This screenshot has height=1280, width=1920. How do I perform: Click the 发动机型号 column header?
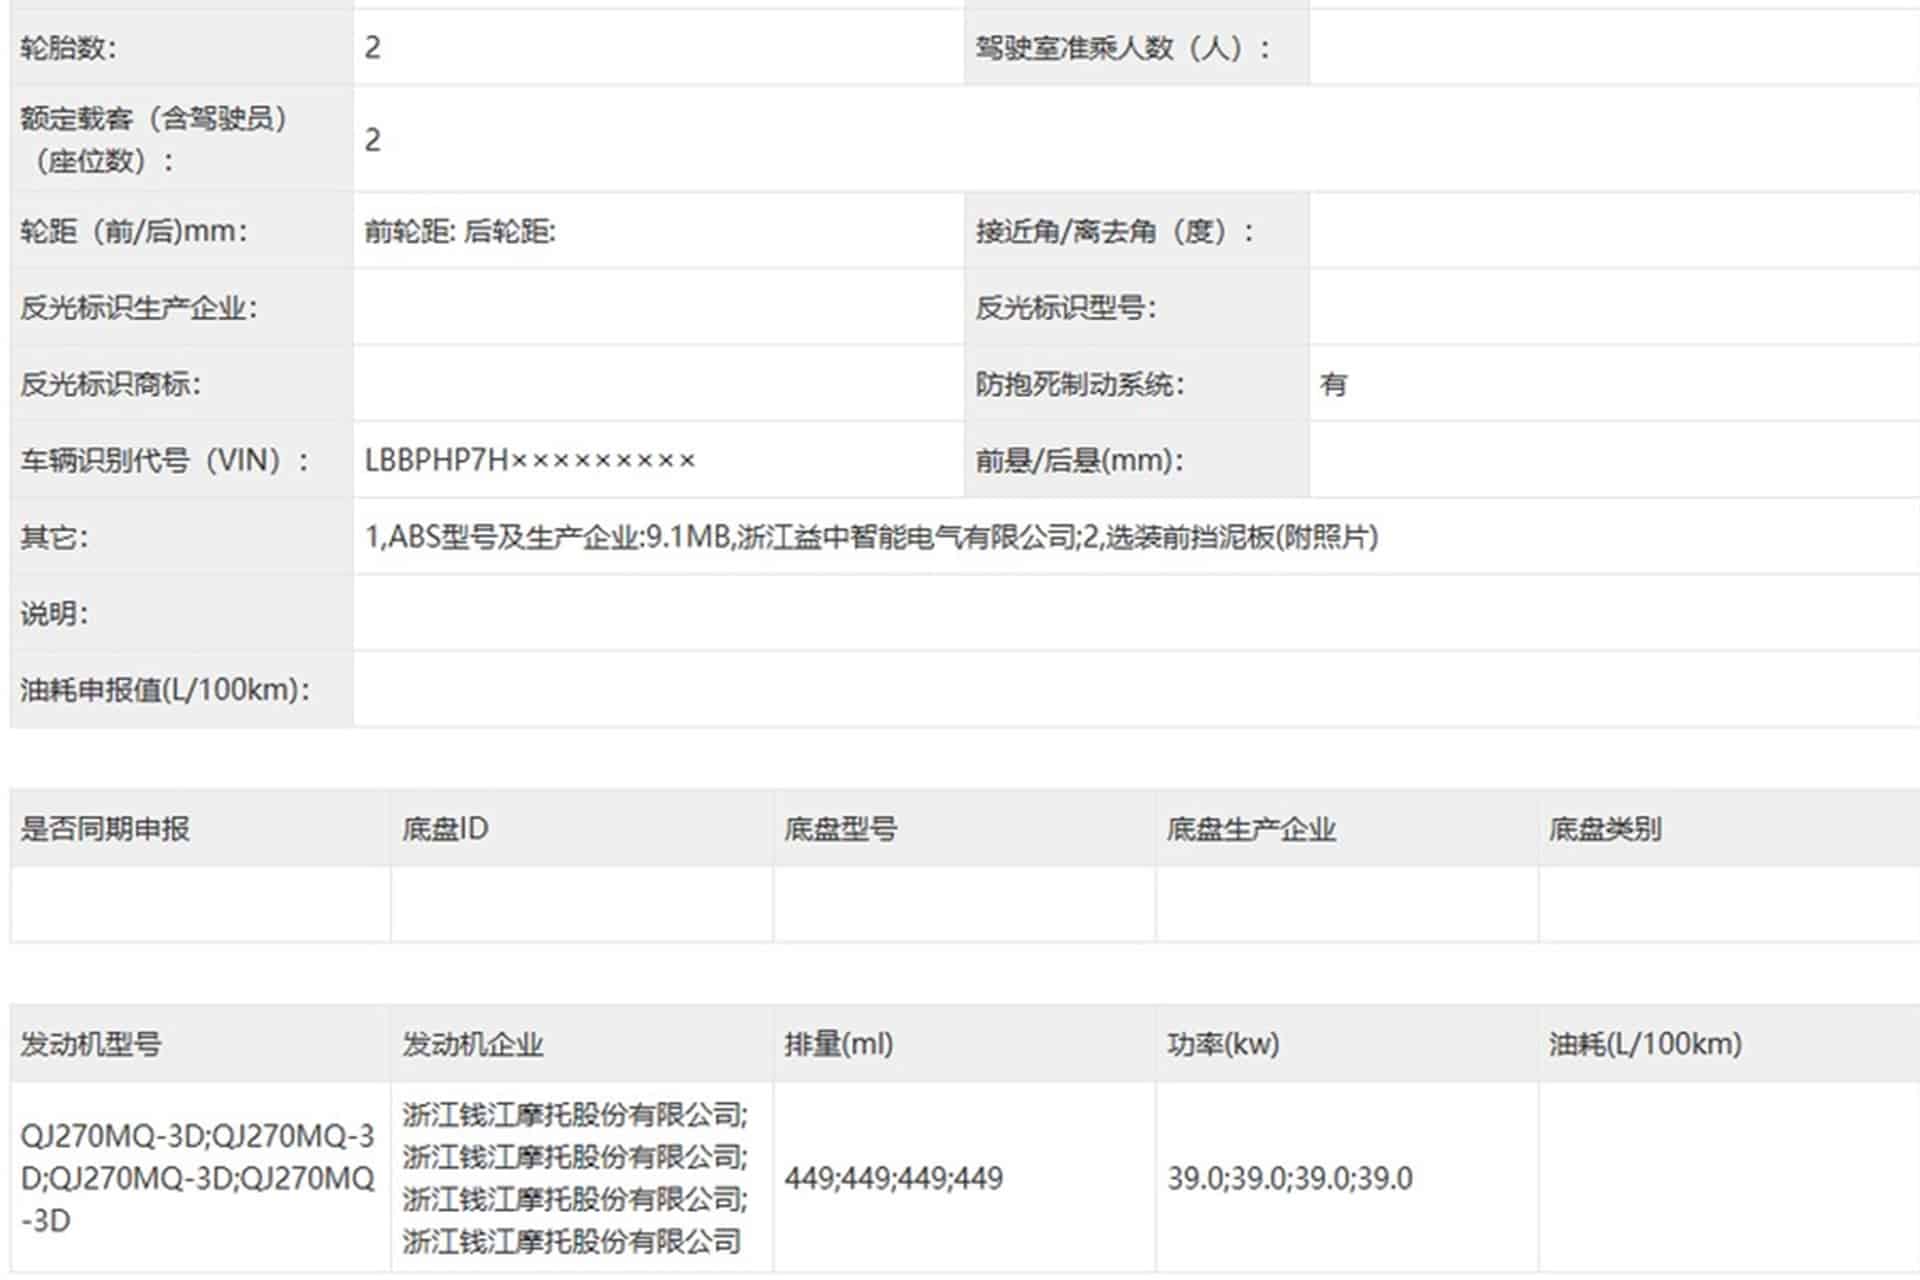[90, 1044]
